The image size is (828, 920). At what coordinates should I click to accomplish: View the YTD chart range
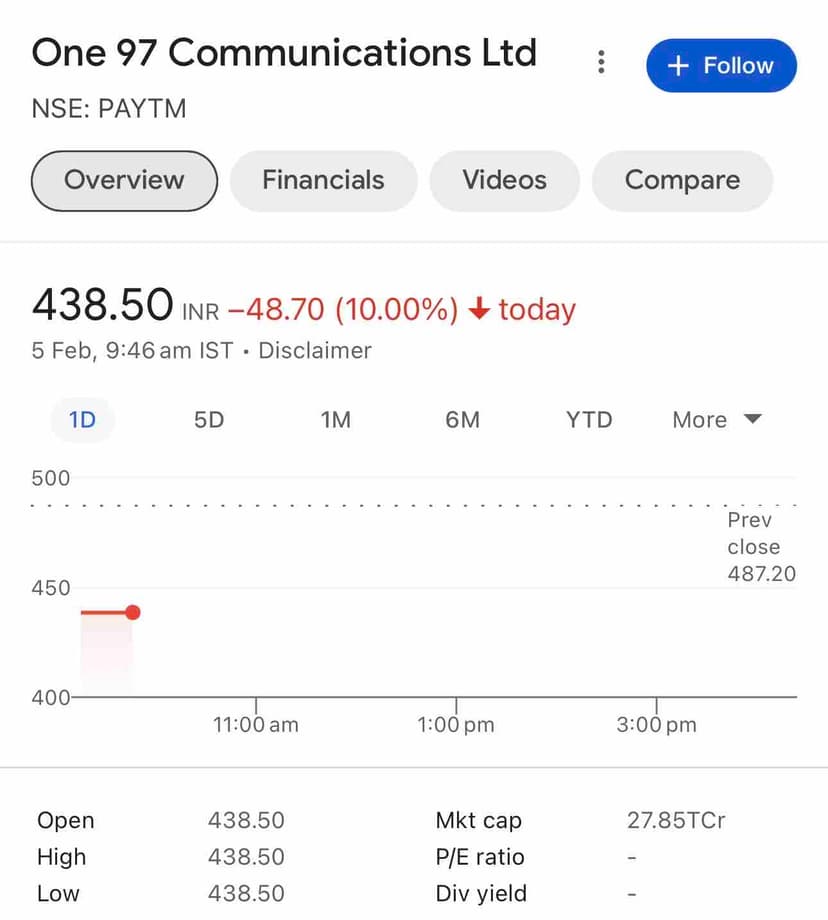589,420
